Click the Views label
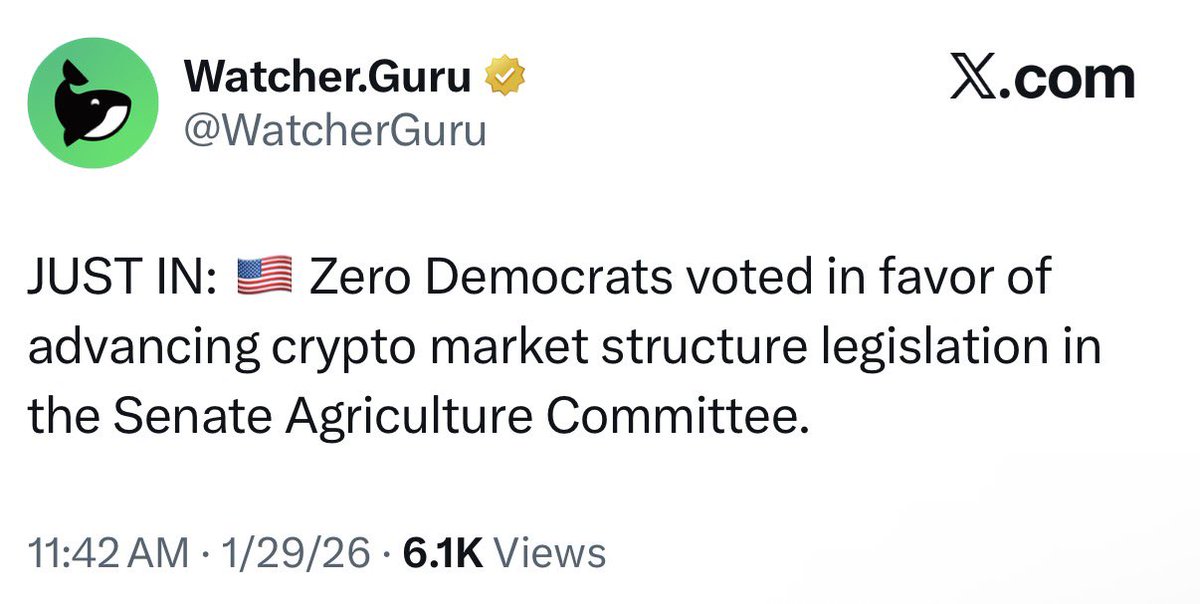Screen dimensions: 1200x604 (551, 551)
